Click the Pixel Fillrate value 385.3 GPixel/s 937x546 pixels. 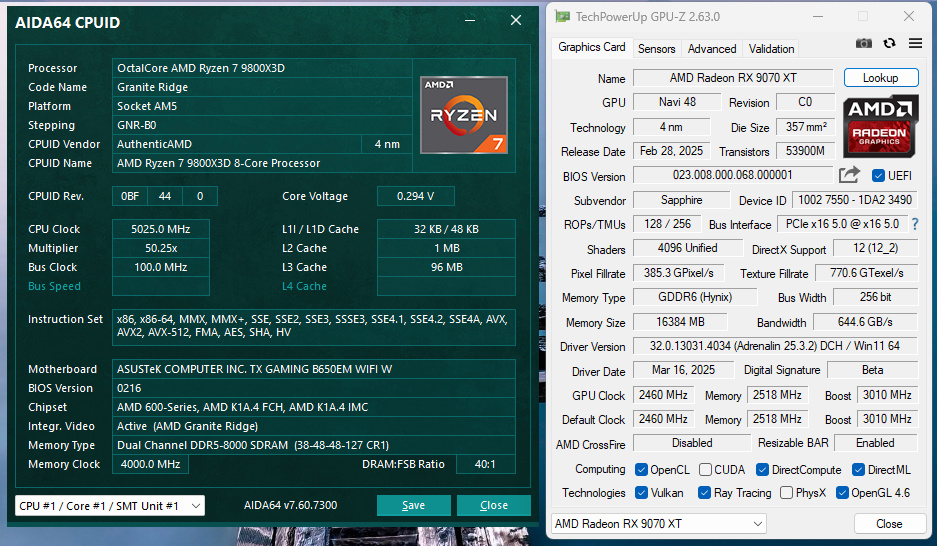[678, 273]
